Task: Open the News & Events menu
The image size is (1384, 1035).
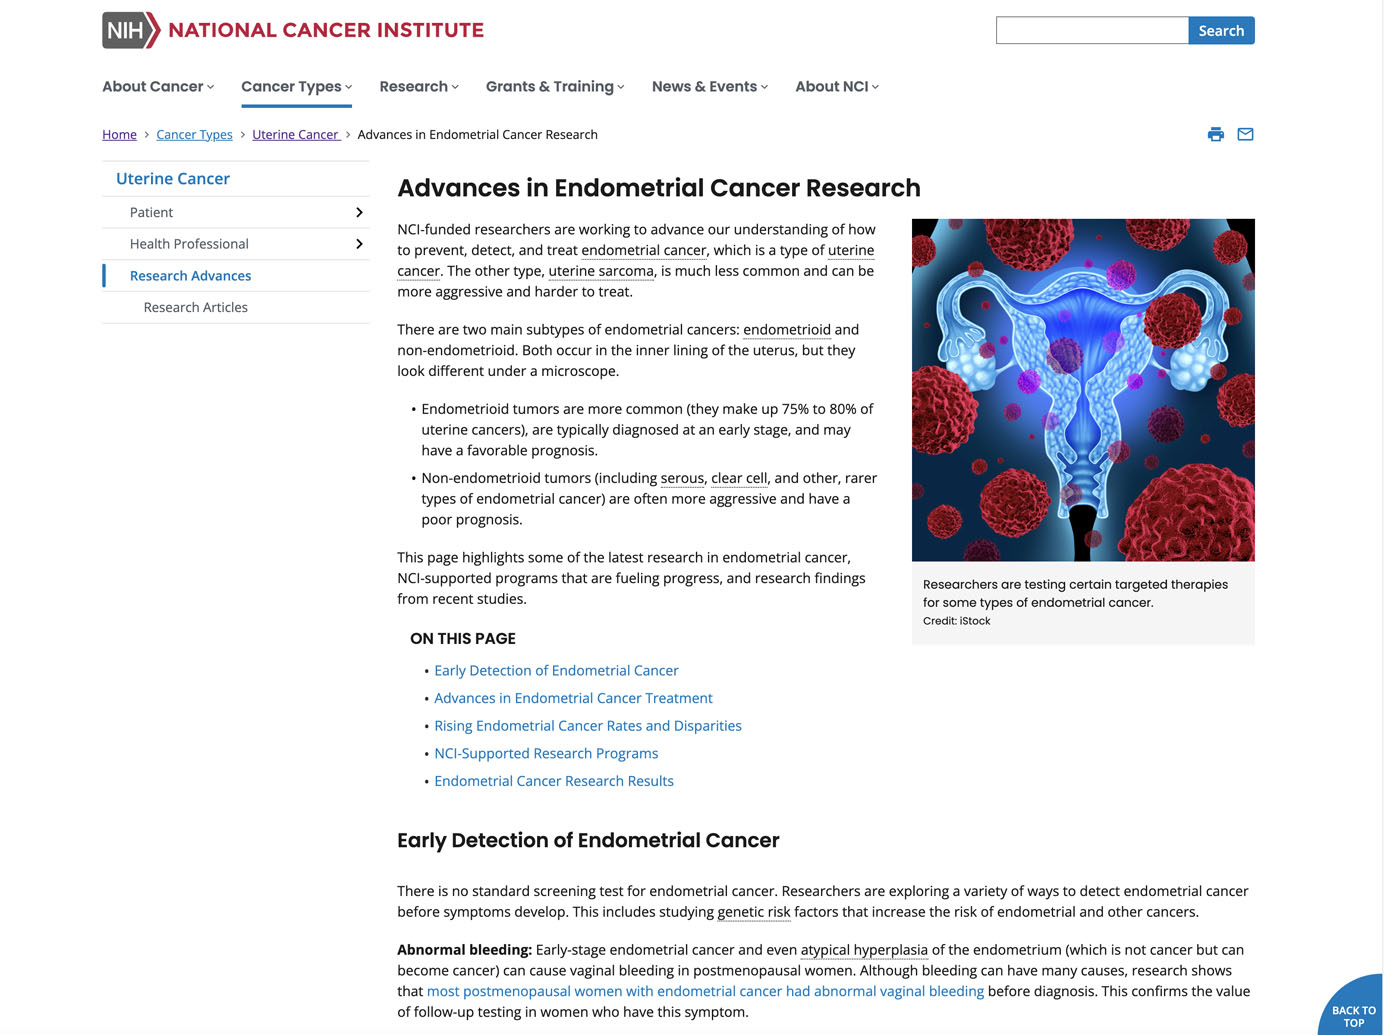Action: coord(709,87)
